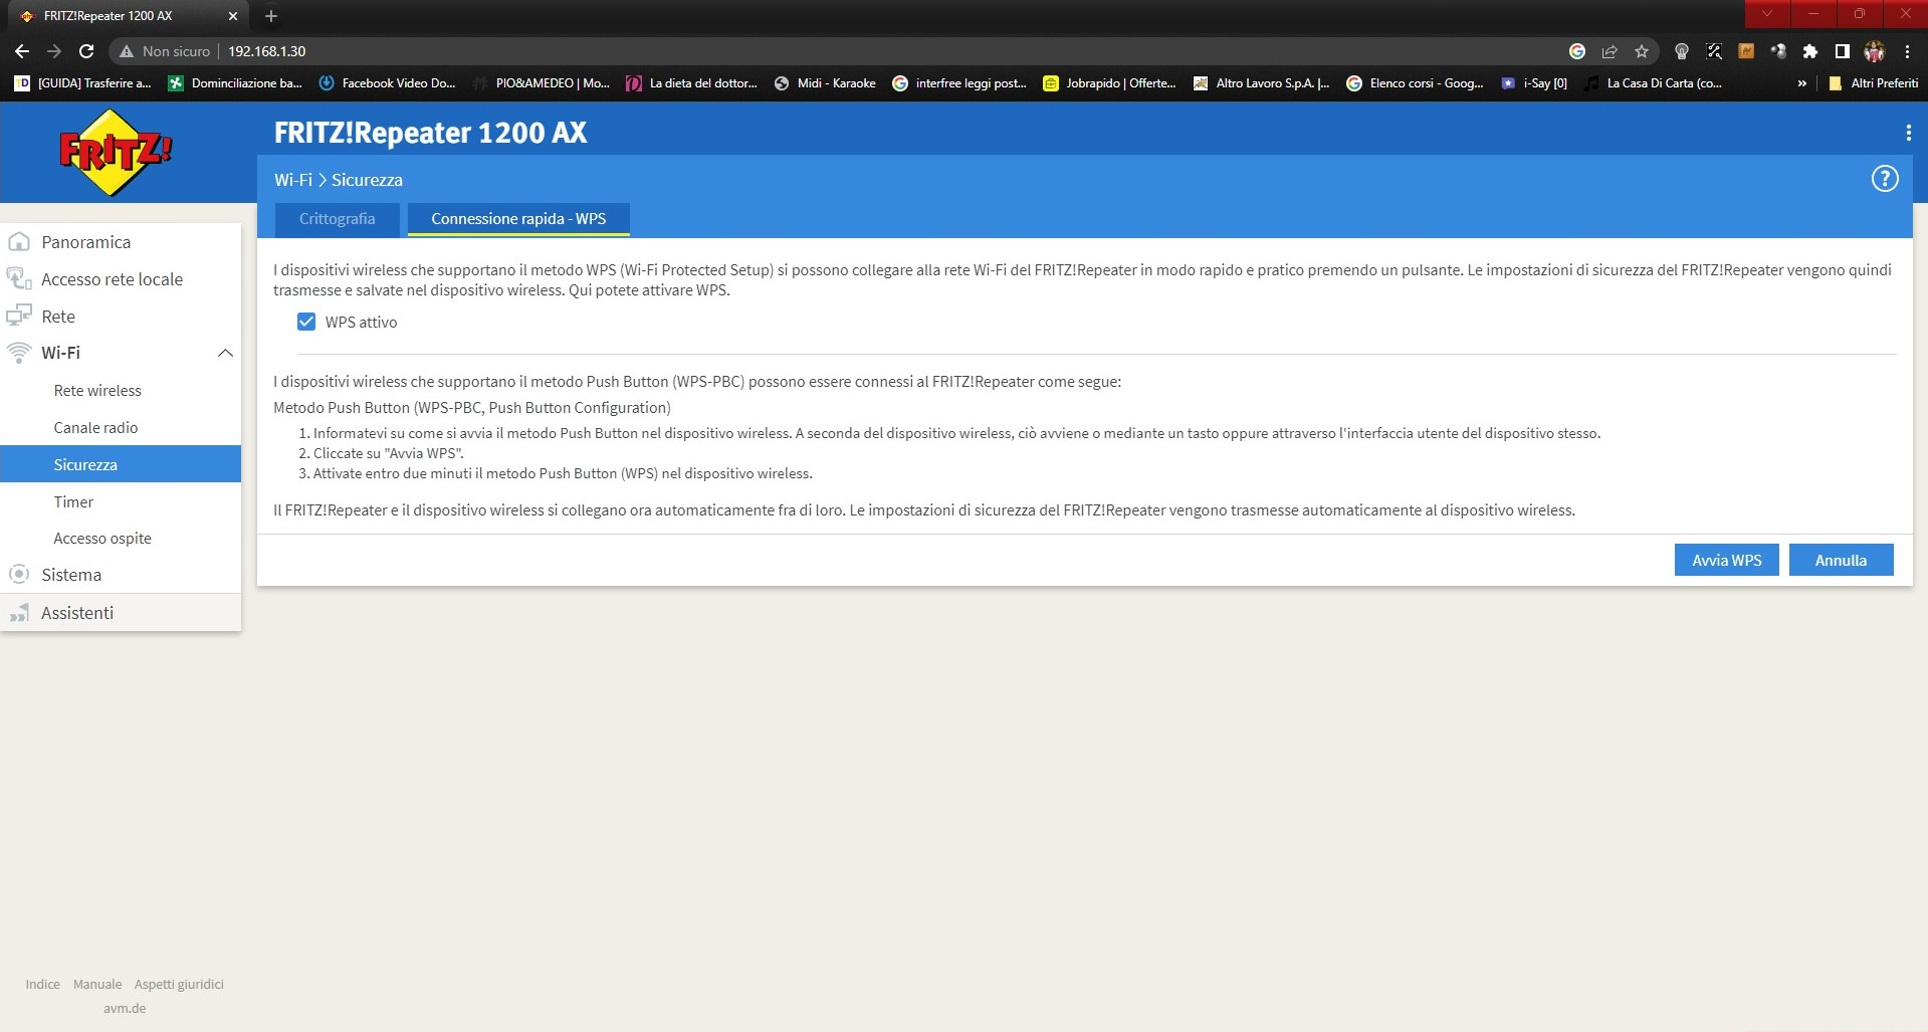Image resolution: width=1928 pixels, height=1032 pixels.
Task: Click the Rete network icon
Action: coord(19,316)
